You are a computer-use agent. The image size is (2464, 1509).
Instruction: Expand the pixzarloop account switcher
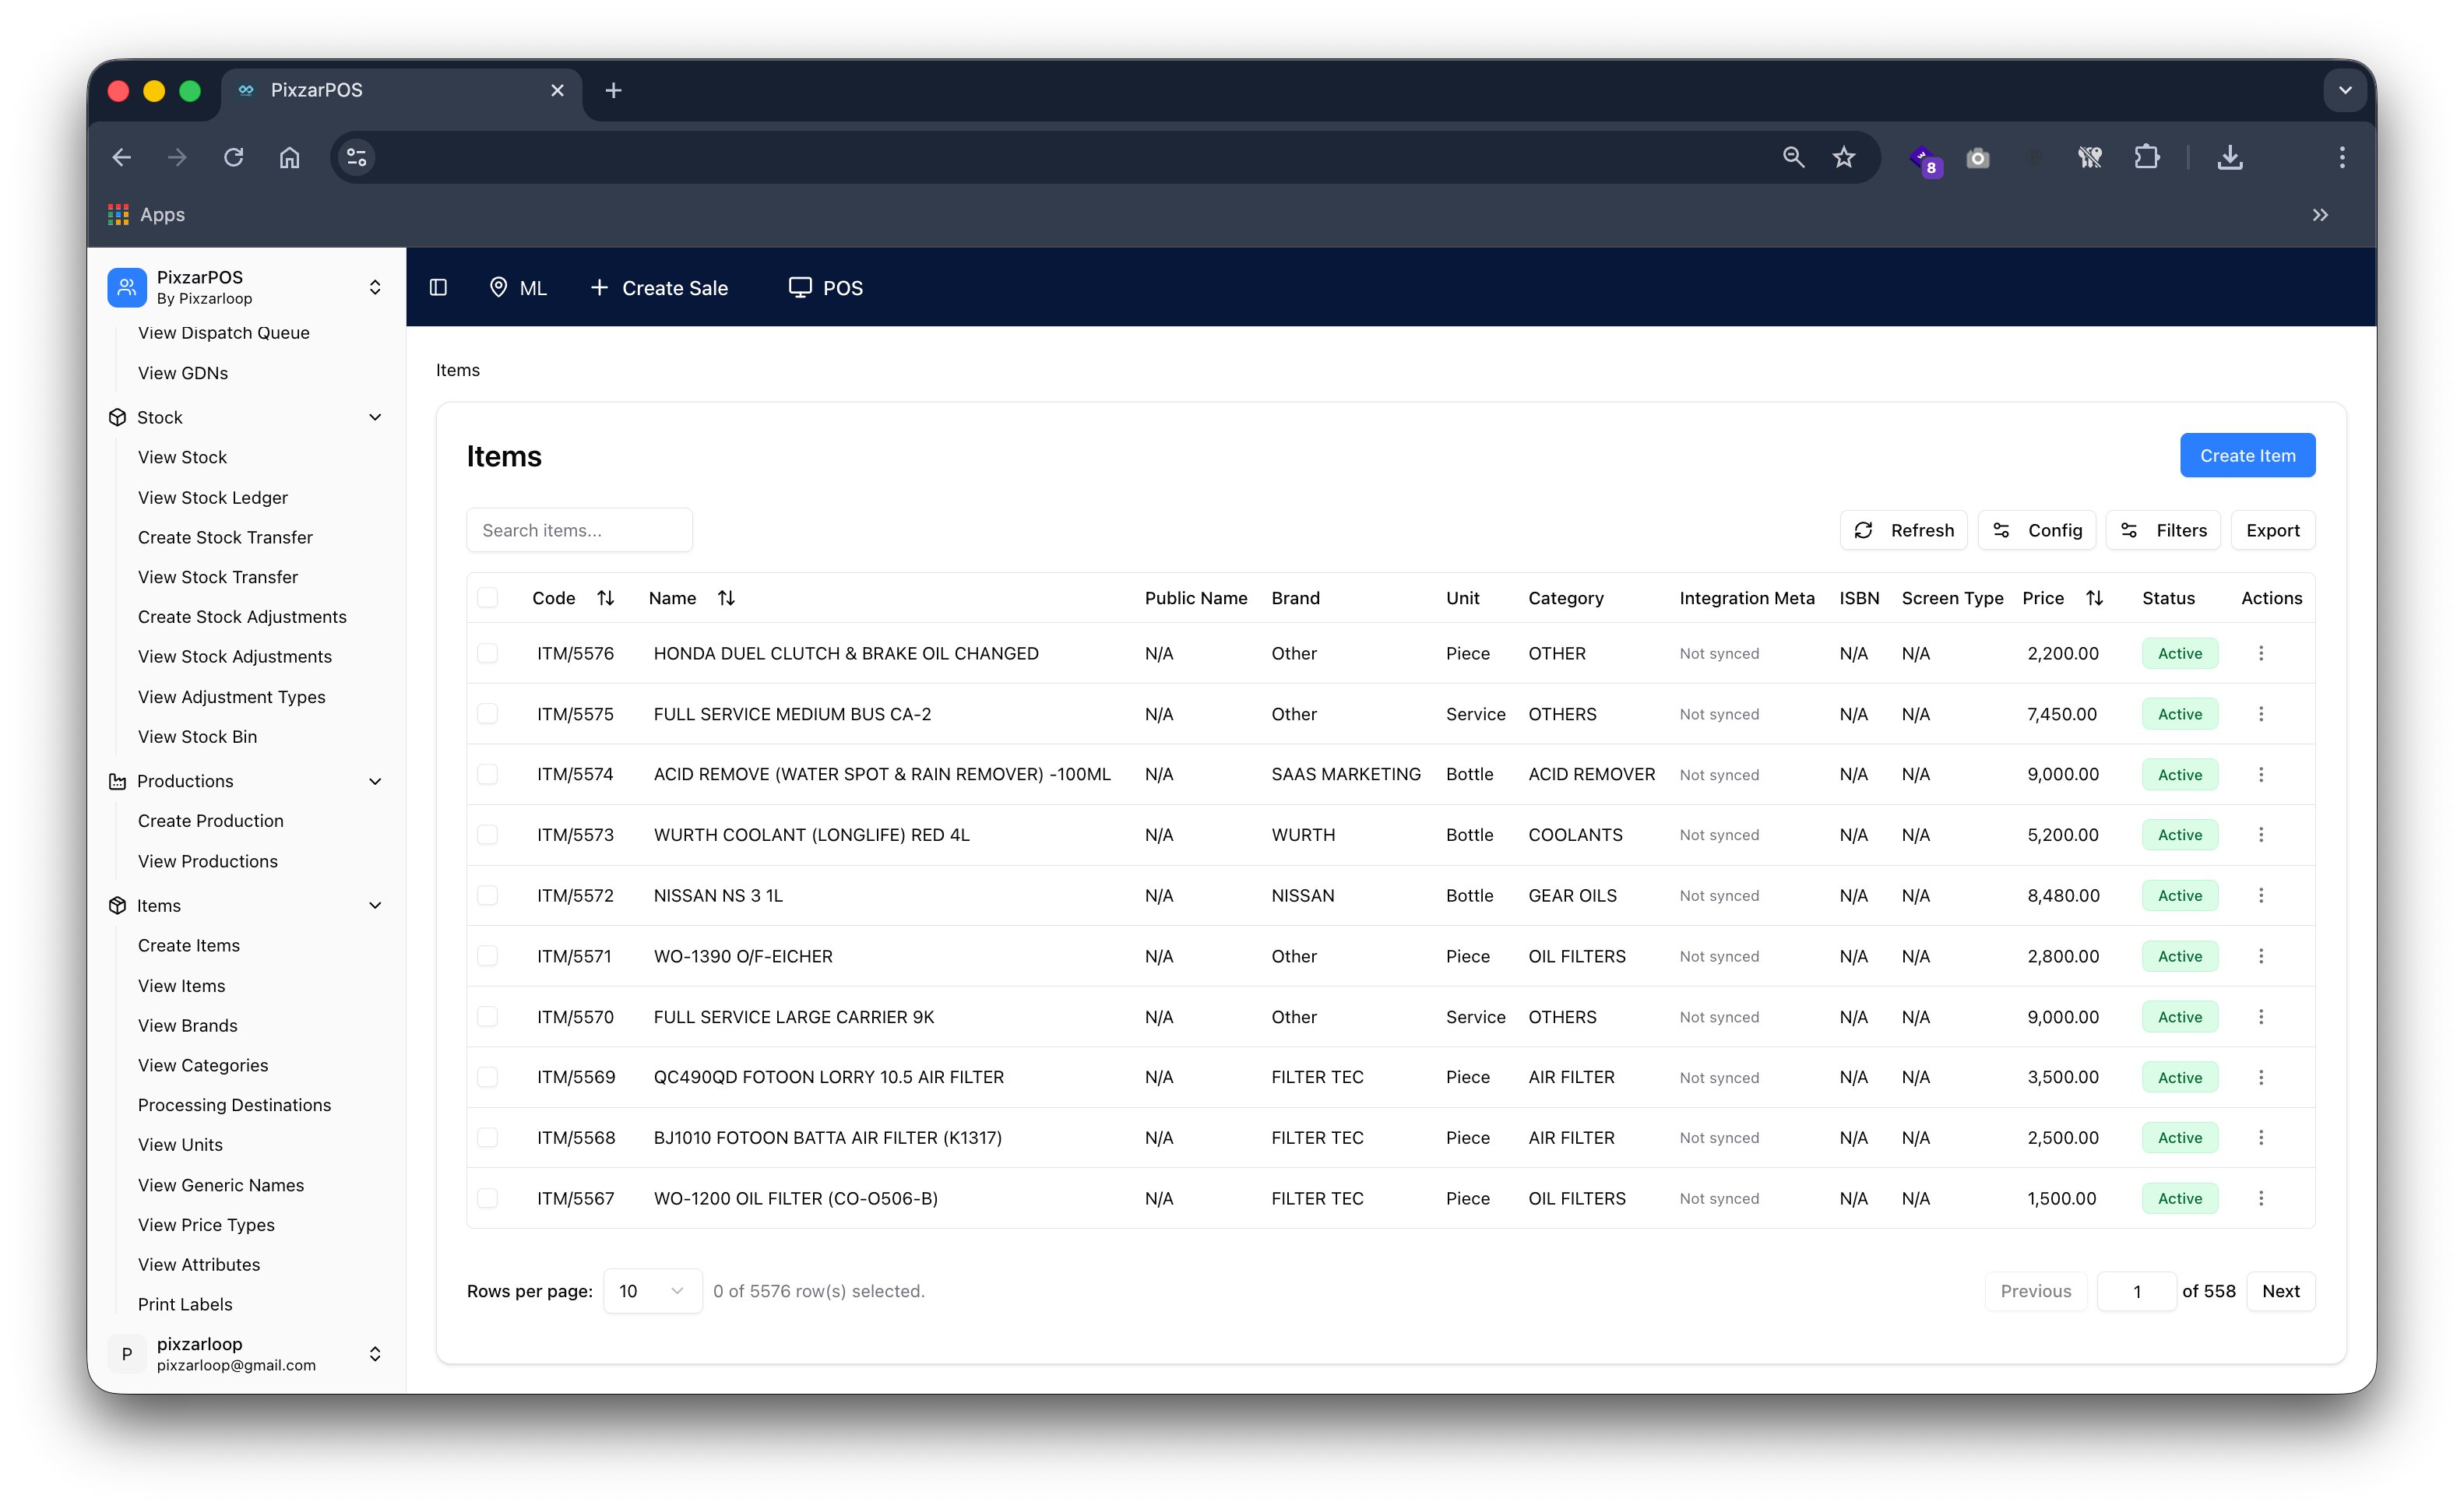(375, 1353)
